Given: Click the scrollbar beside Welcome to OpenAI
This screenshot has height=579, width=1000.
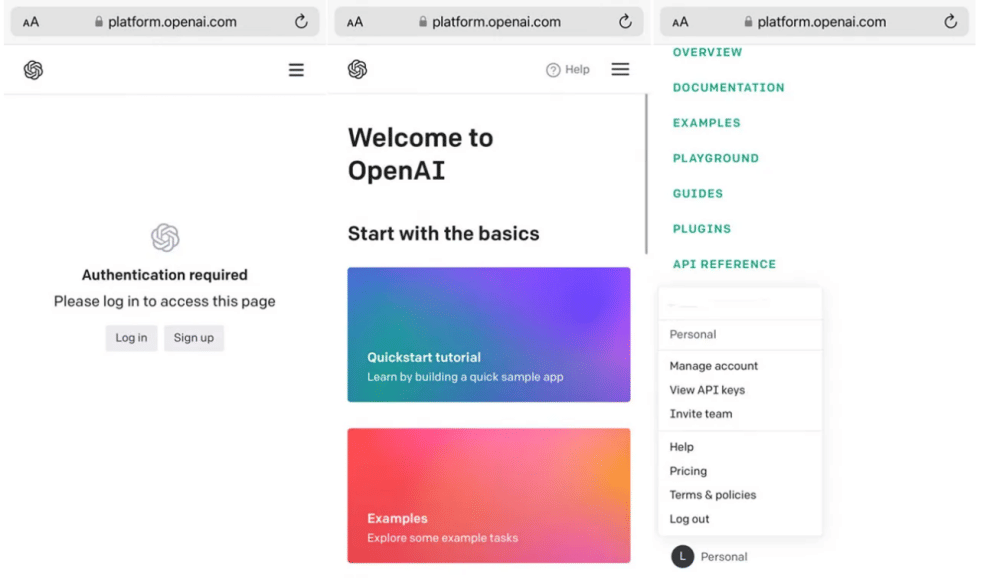Looking at the screenshot, I should [647, 174].
